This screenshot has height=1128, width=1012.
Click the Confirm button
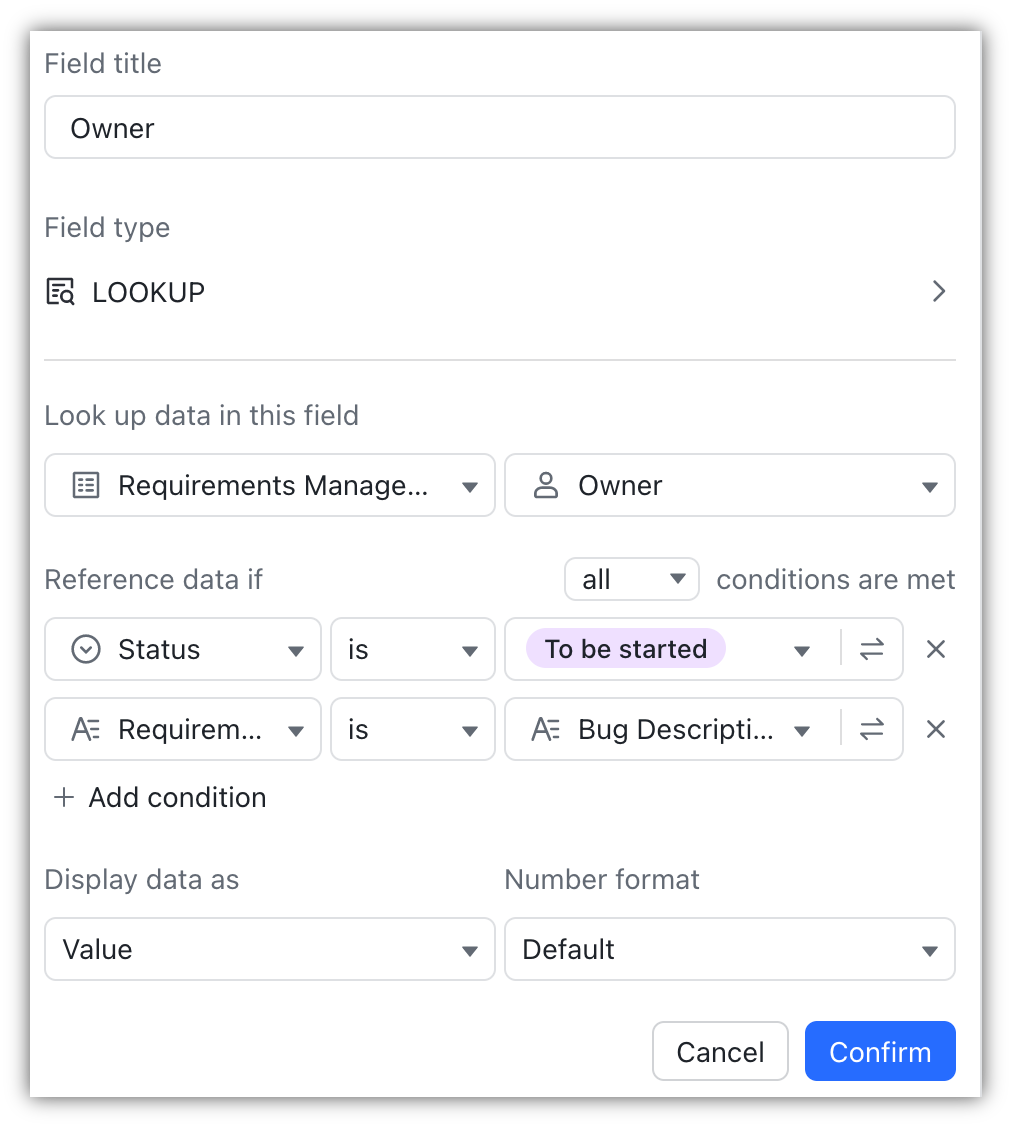(x=880, y=1051)
